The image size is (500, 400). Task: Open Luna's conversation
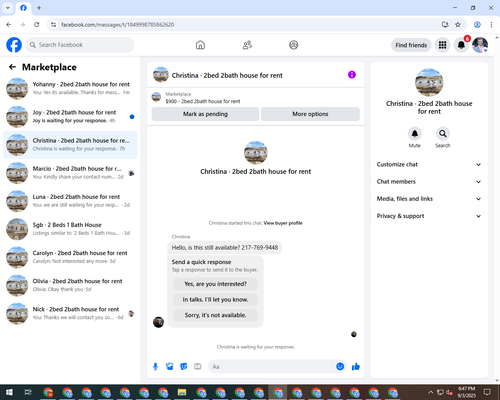point(70,201)
